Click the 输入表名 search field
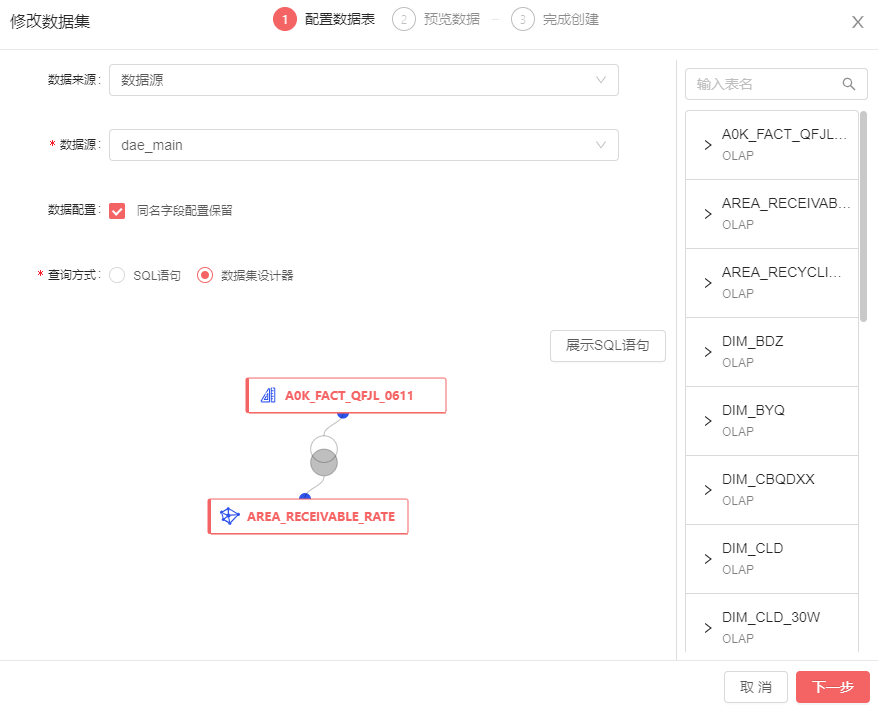Screen dimensions: 878x710 click(x=765, y=84)
